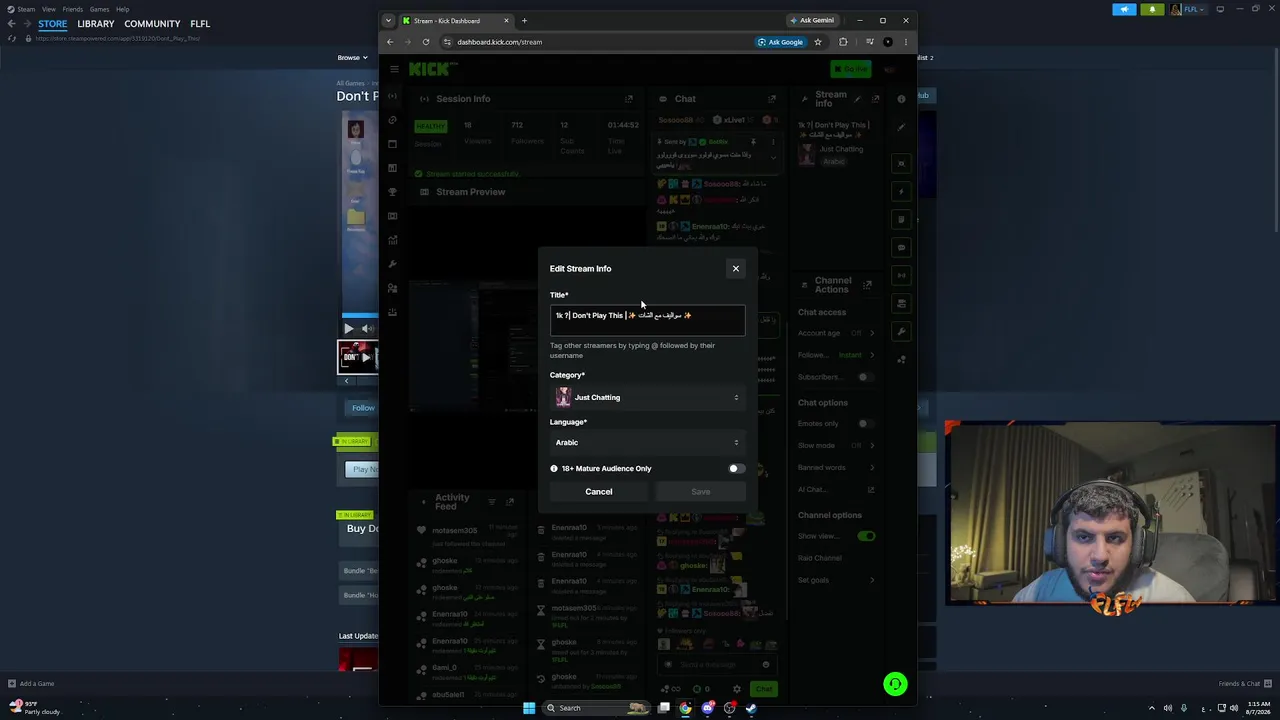
Task: Click the Cancel button in dialog
Action: [x=599, y=491]
